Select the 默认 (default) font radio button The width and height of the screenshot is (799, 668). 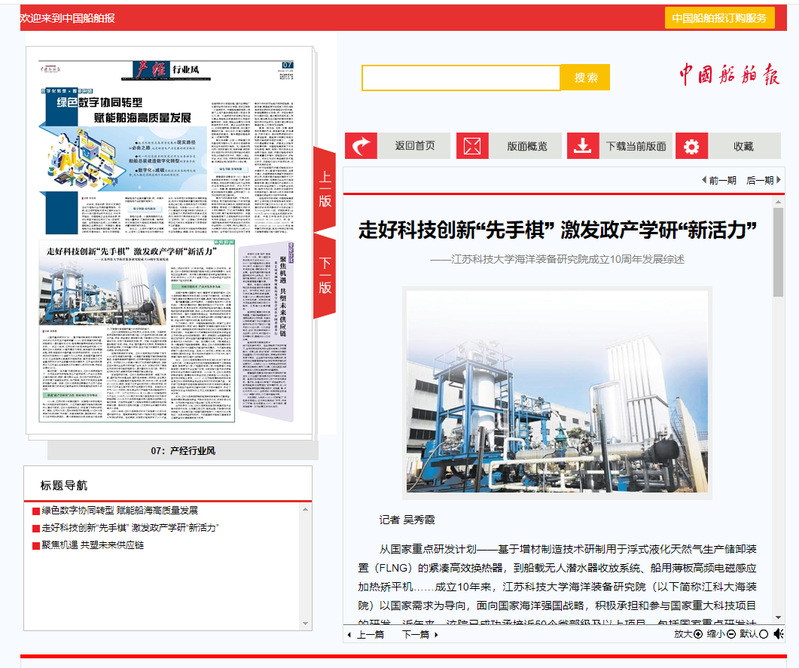point(764,634)
